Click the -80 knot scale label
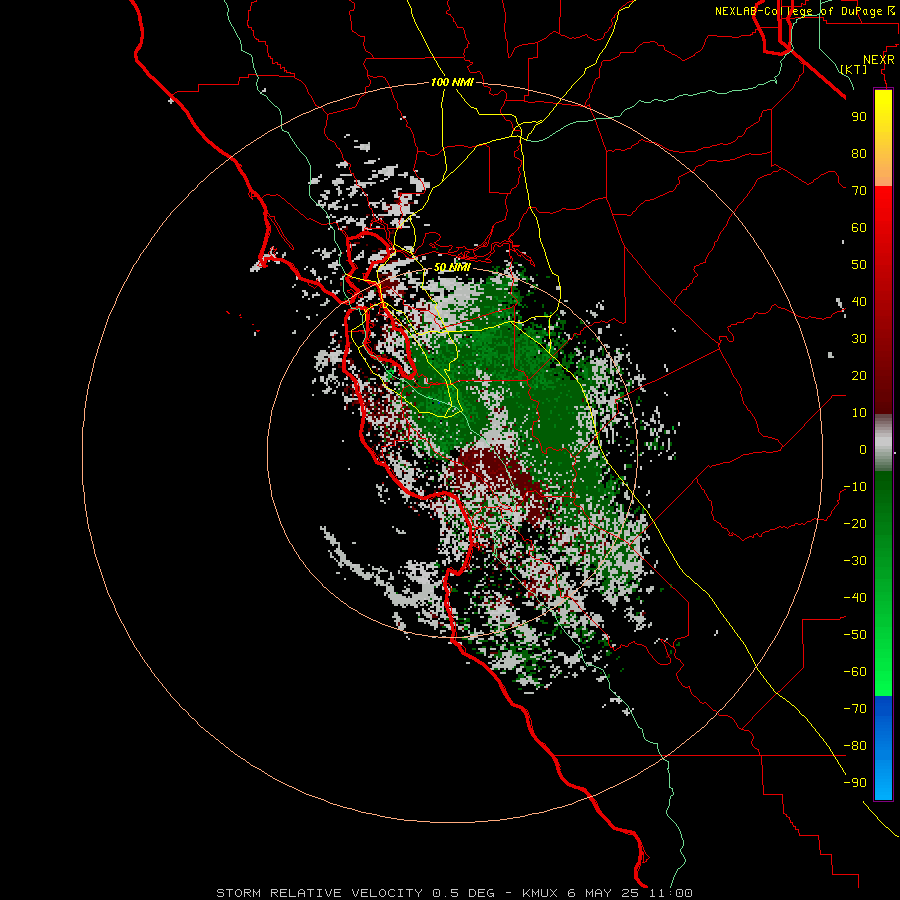 (855, 746)
